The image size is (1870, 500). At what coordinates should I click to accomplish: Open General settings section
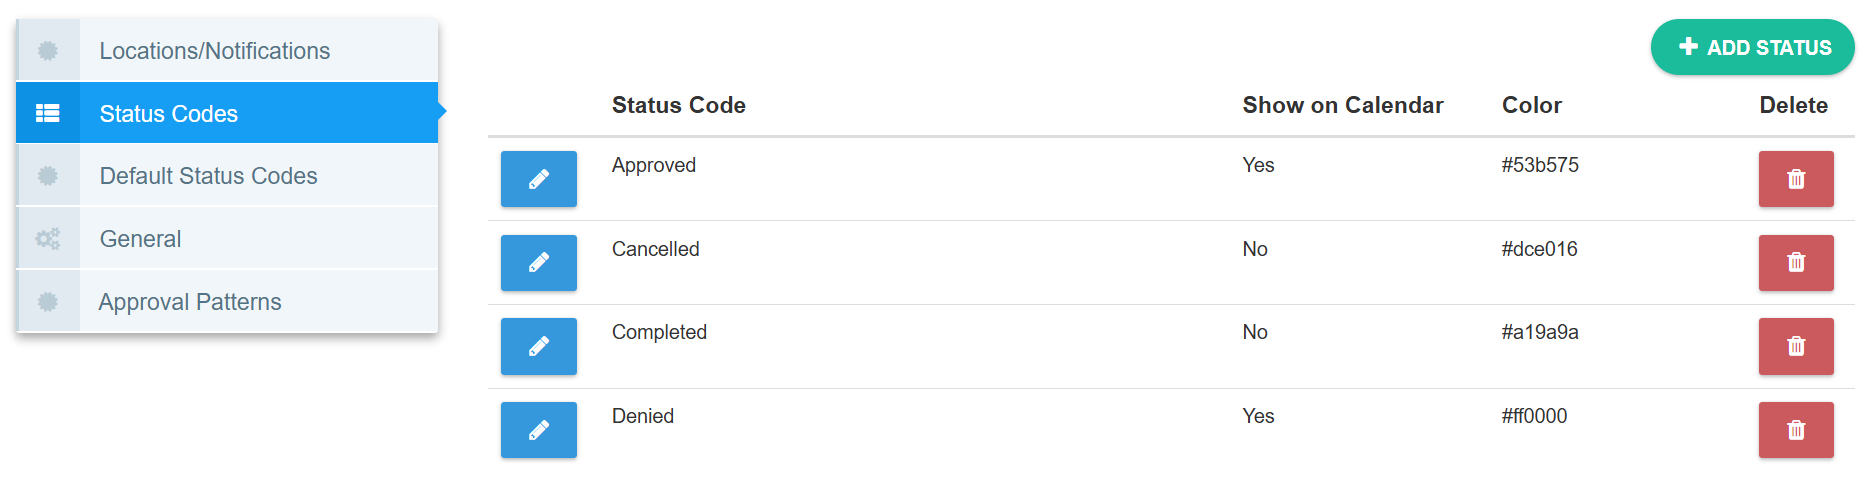[140, 239]
